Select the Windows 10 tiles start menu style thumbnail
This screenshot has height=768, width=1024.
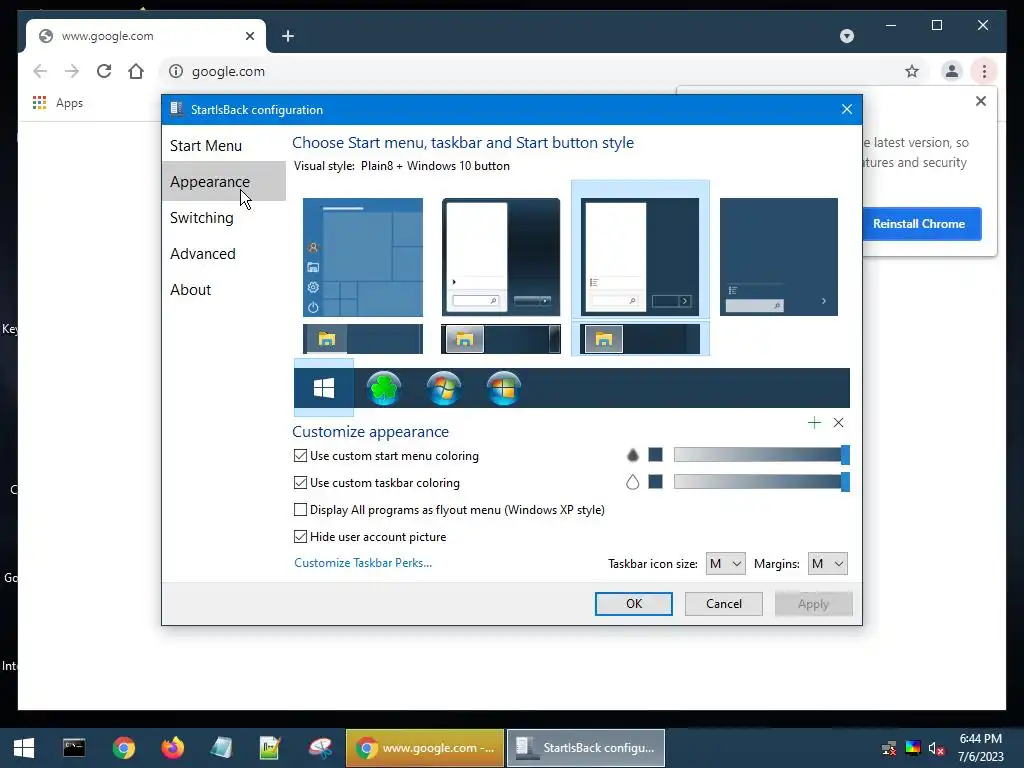(x=363, y=257)
